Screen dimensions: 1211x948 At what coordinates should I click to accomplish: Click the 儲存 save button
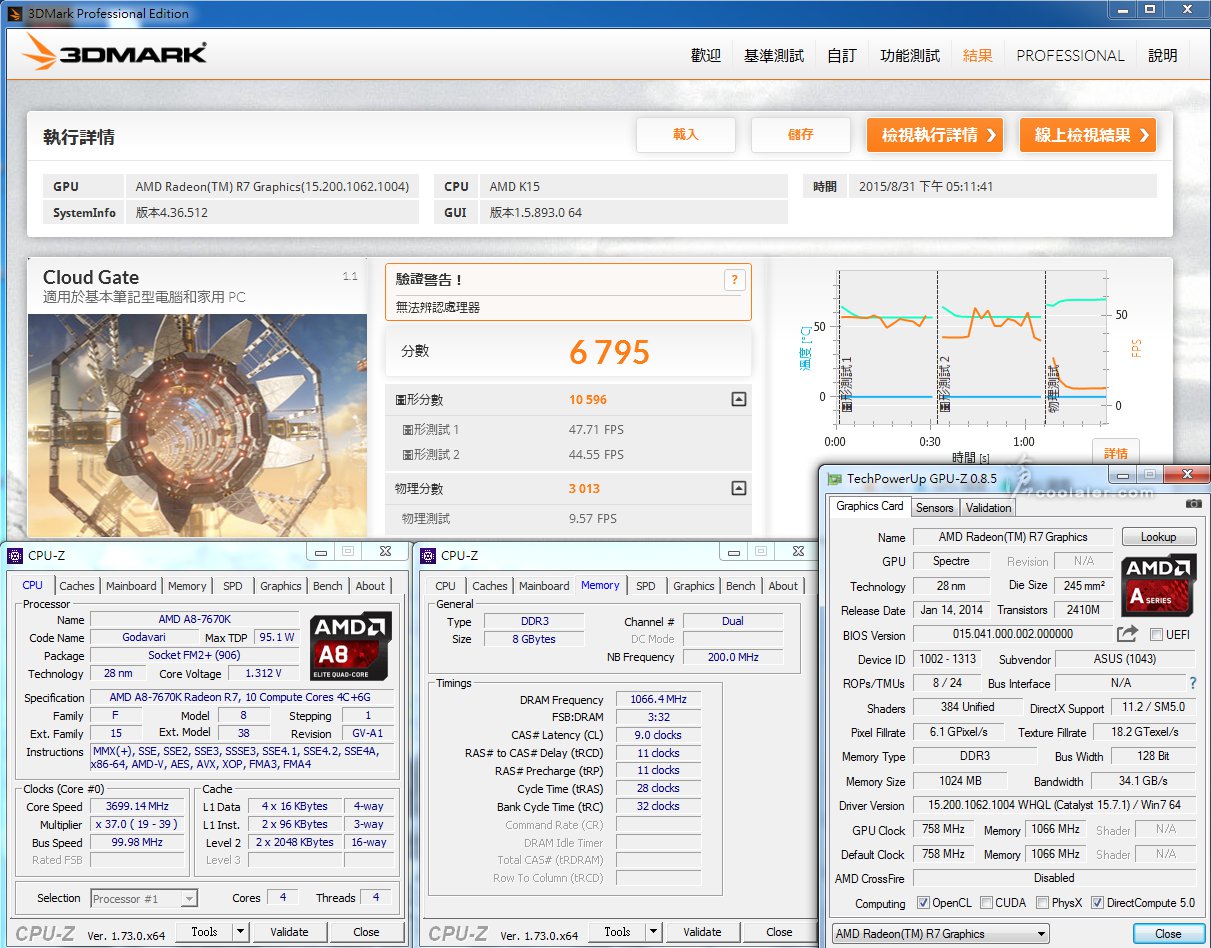pyautogui.click(x=801, y=135)
